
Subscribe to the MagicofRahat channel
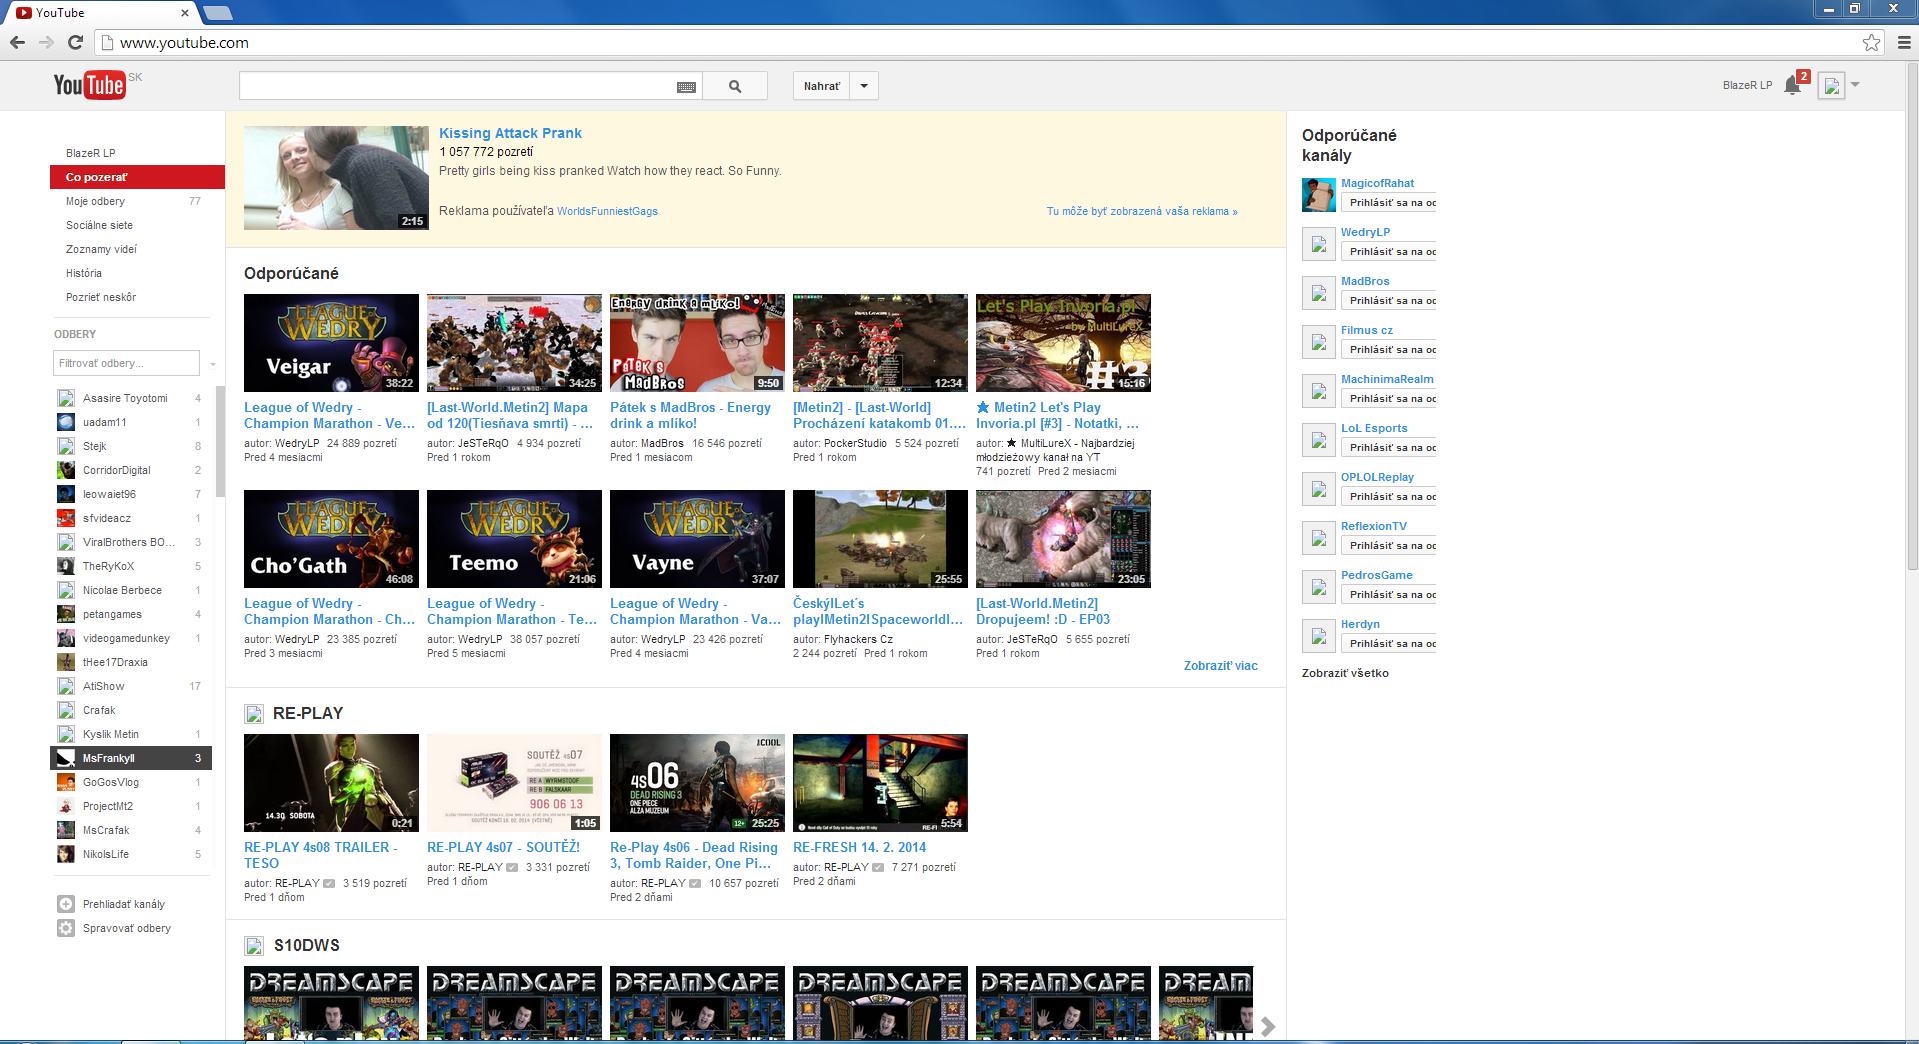point(1391,203)
